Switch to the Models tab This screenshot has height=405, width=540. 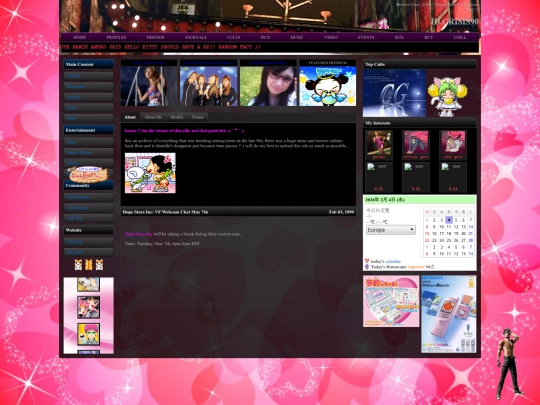[x=177, y=117]
